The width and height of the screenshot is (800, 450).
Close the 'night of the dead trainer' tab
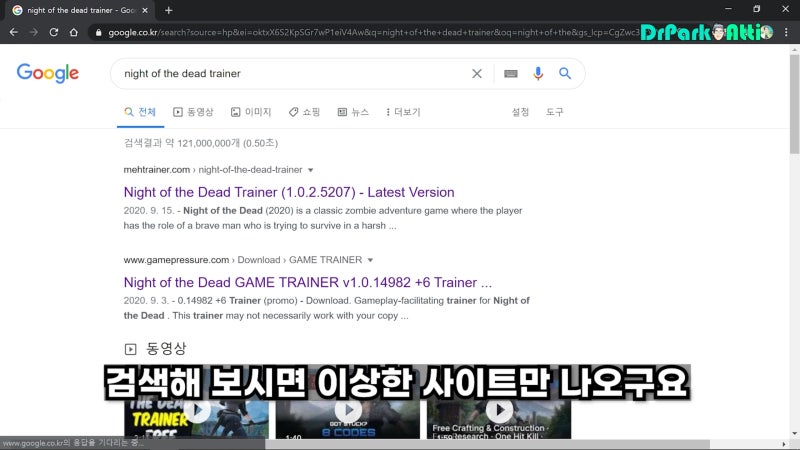pos(145,10)
